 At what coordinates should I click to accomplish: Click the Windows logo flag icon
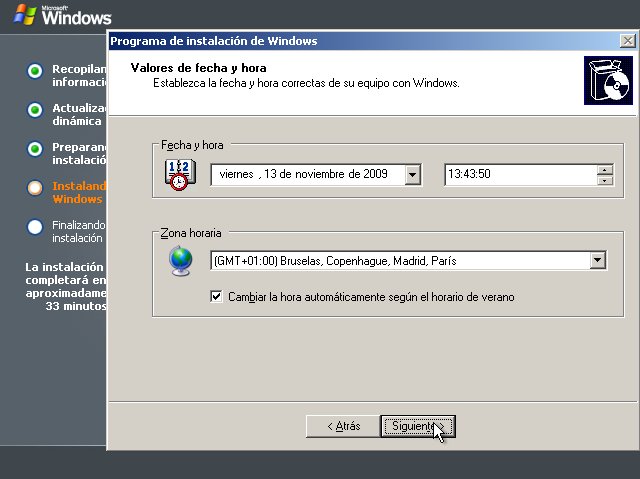coord(24,15)
